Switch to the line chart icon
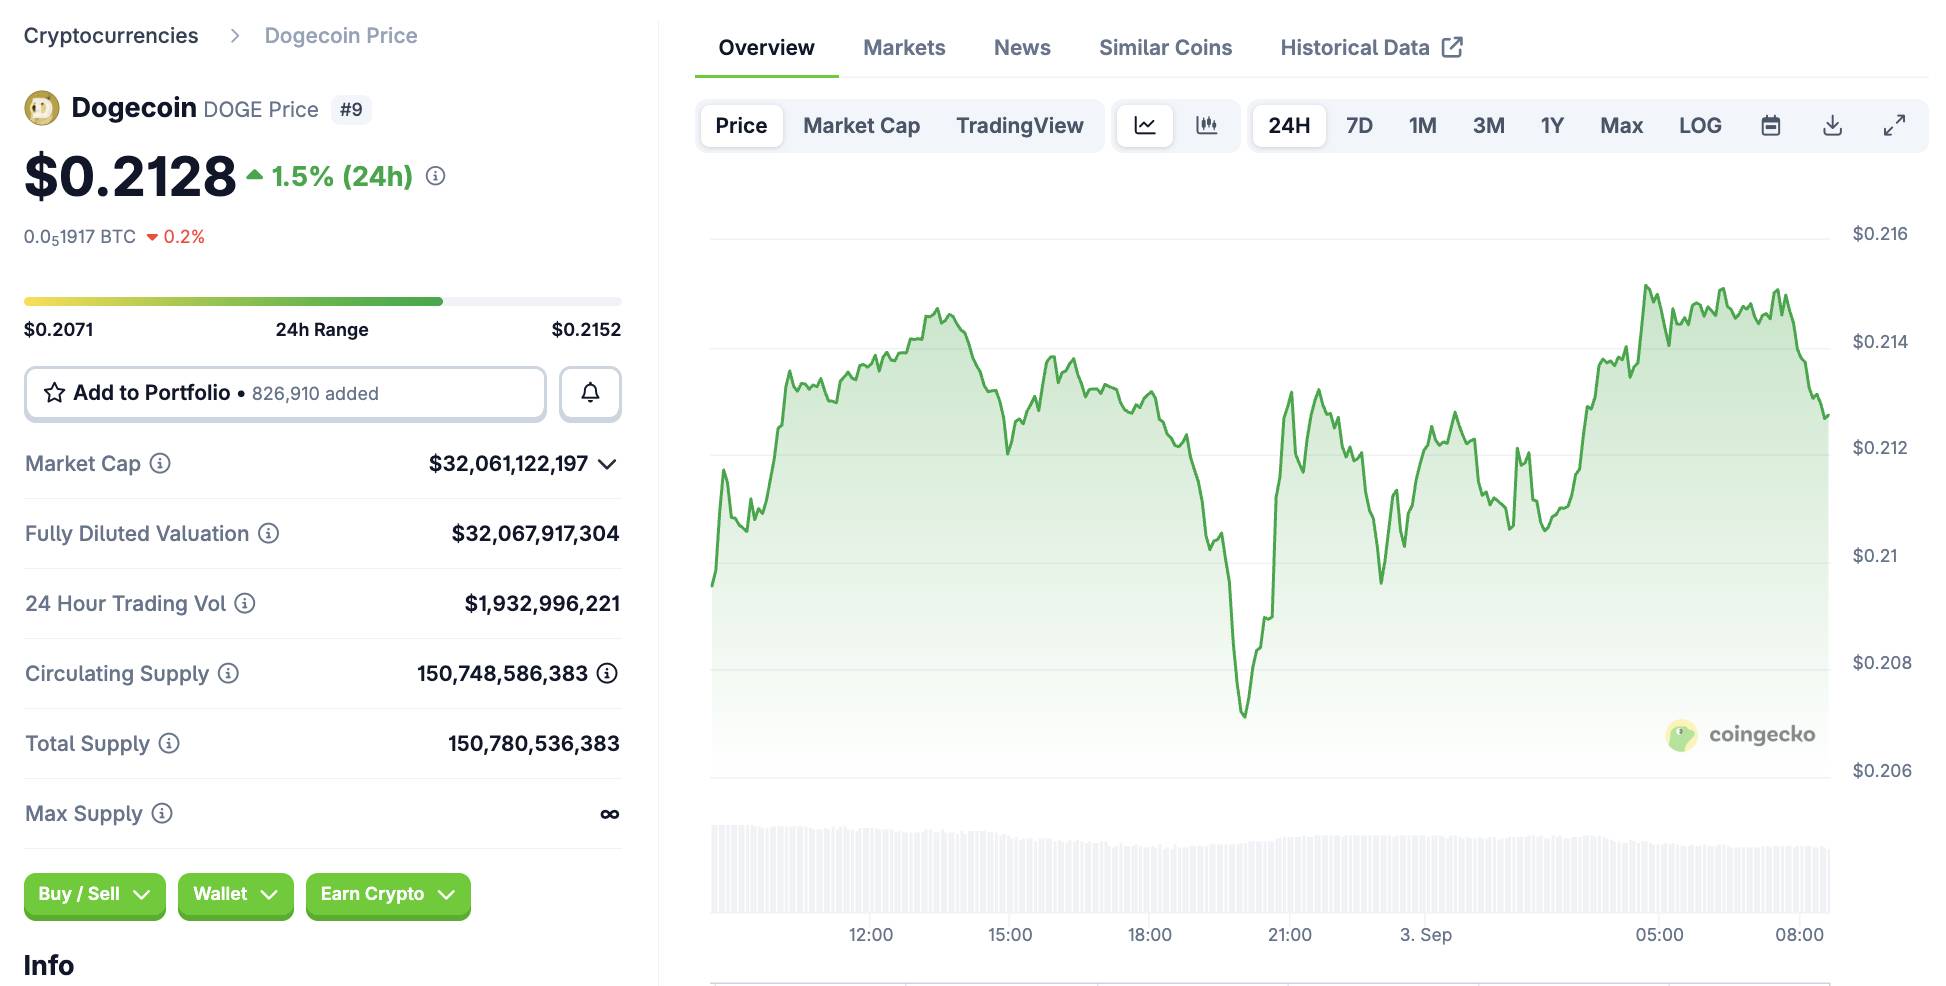This screenshot has width=1946, height=986. 1145,125
